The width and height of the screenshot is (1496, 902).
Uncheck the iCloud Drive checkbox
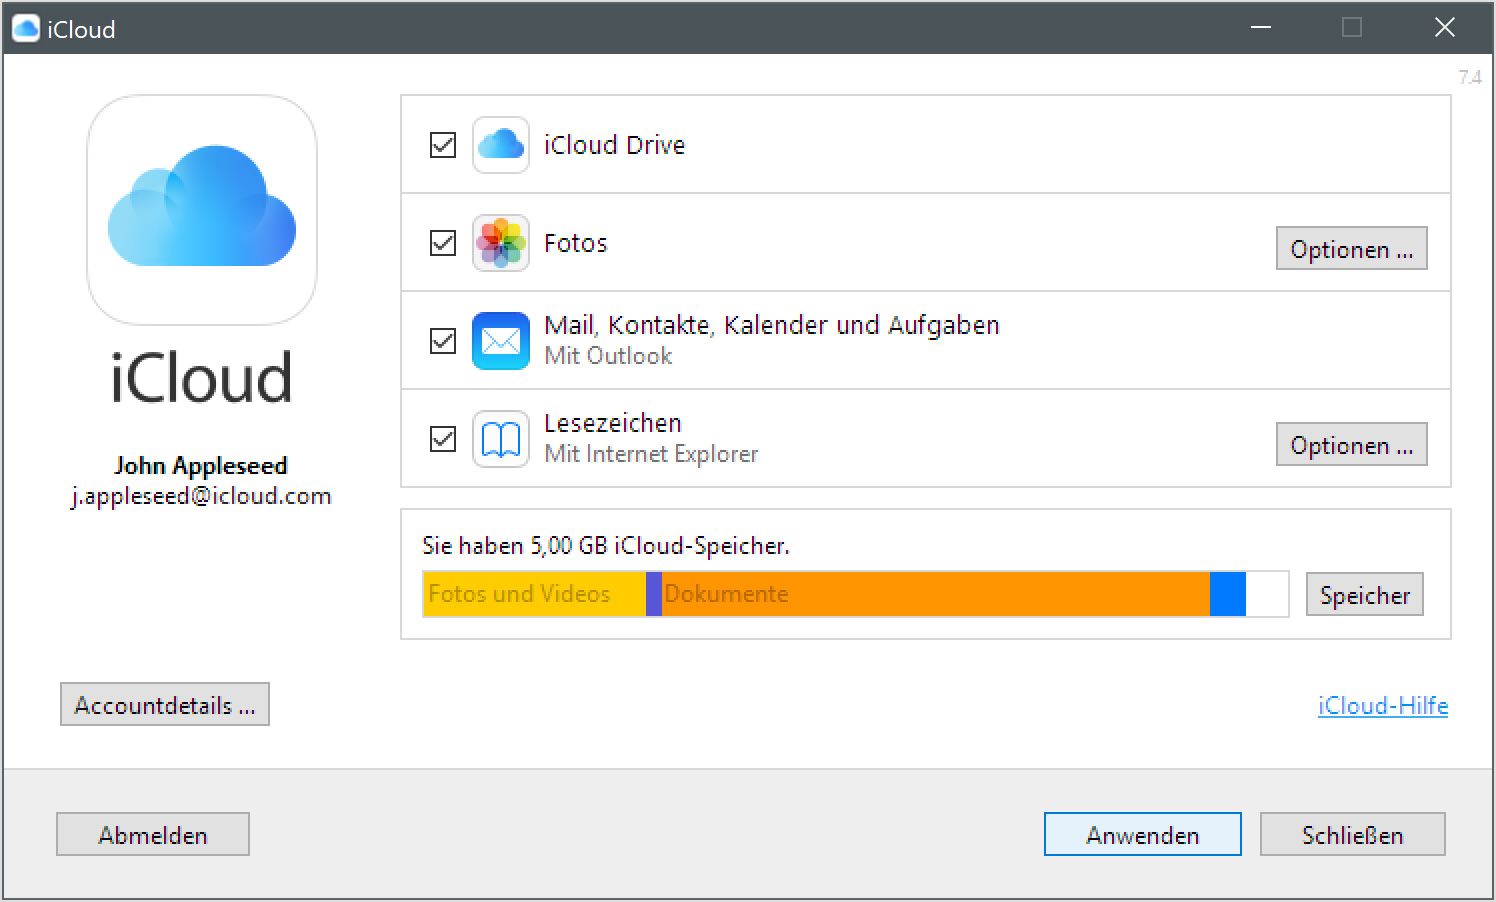tap(443, 145)
